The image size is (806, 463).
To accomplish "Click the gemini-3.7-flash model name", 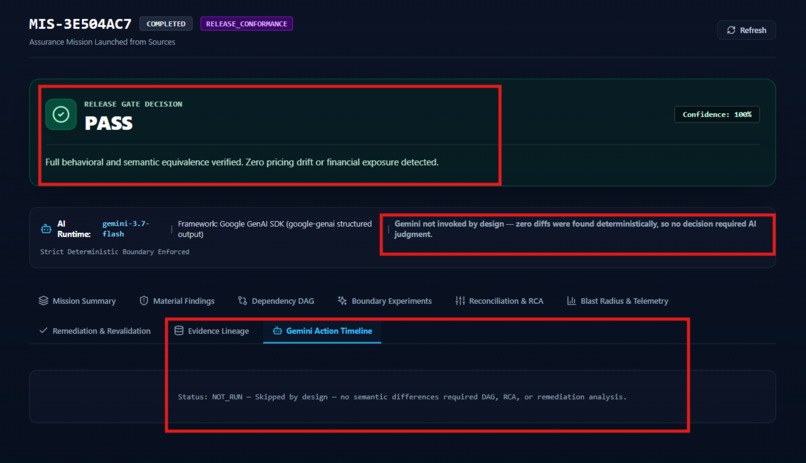I will (x=126, y=229).
